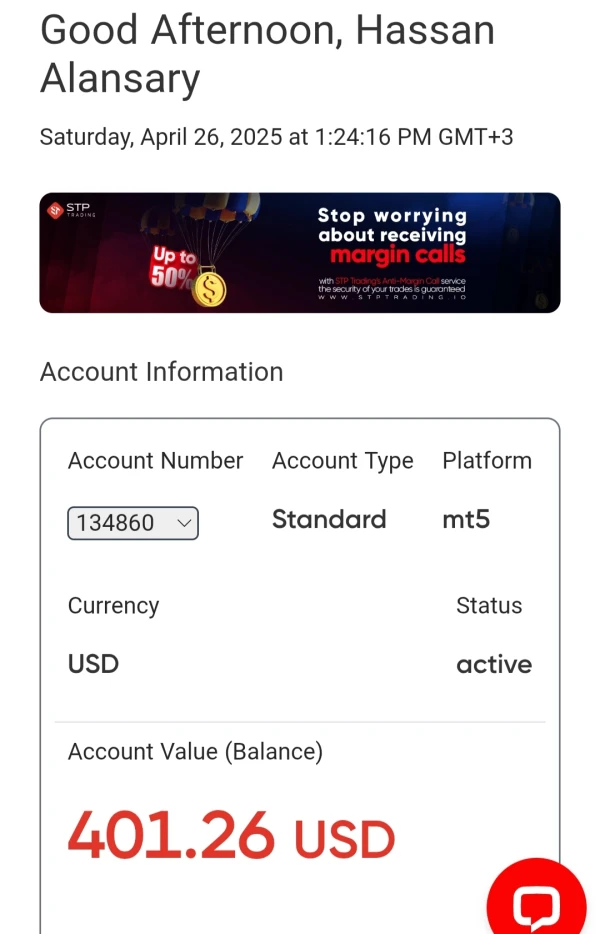Click the Account Information heading
Image resolution: width=600 pixels, height=934 pixels.
pyautogui.click(x=161, y=372)
